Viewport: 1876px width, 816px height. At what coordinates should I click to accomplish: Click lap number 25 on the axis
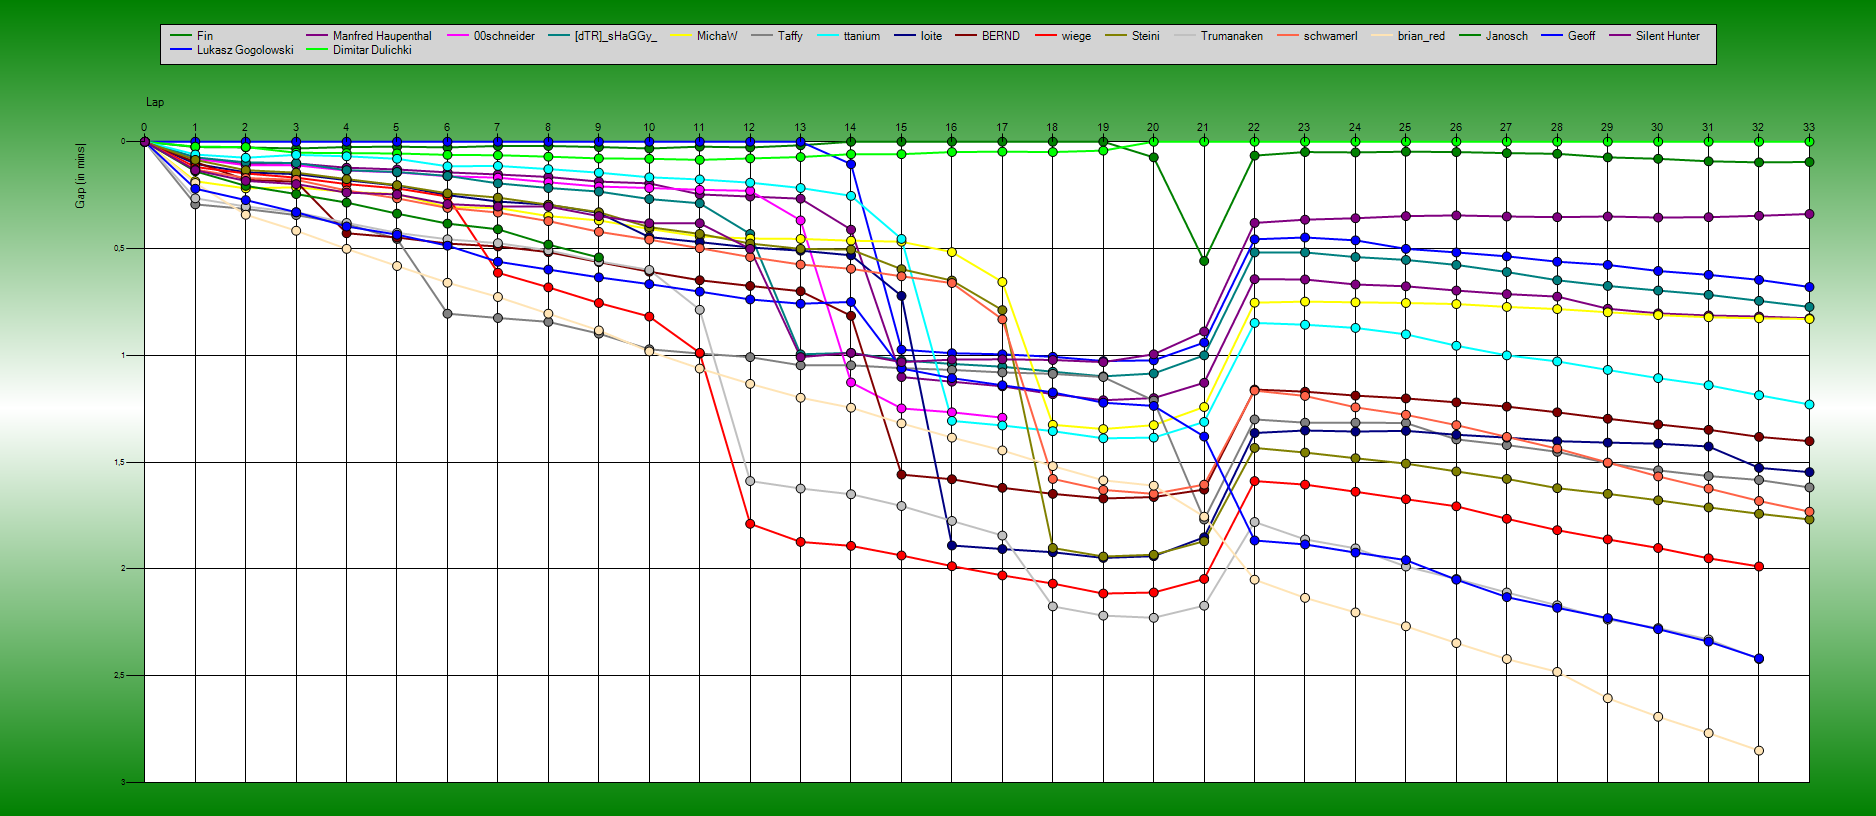click(1405, 128)
